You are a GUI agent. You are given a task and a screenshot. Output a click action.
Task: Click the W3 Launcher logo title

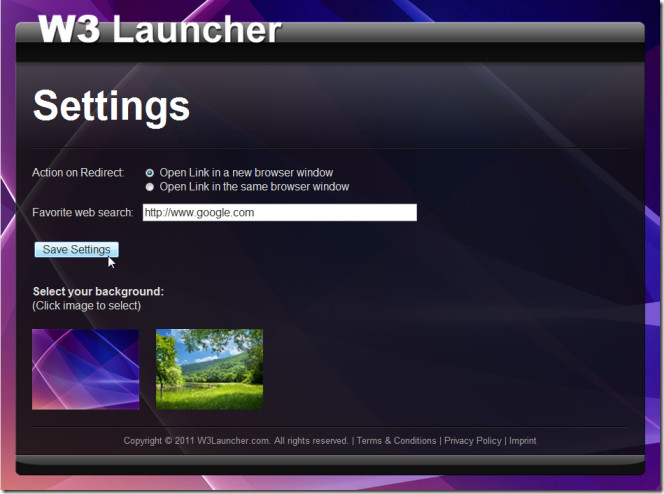(x=160, y=29)
